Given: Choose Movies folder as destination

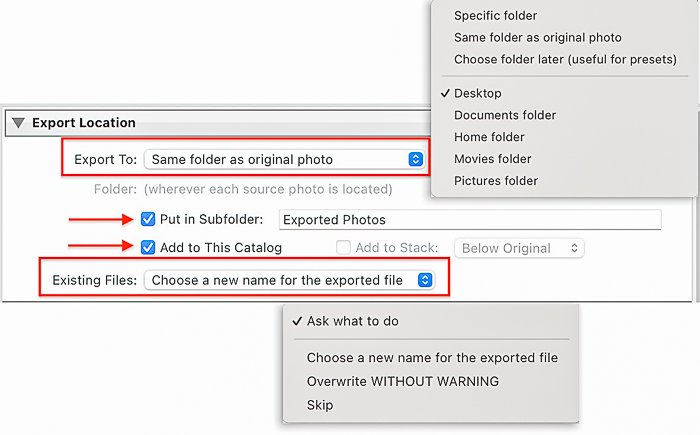Looking at the screenshot, I should 492,159.
